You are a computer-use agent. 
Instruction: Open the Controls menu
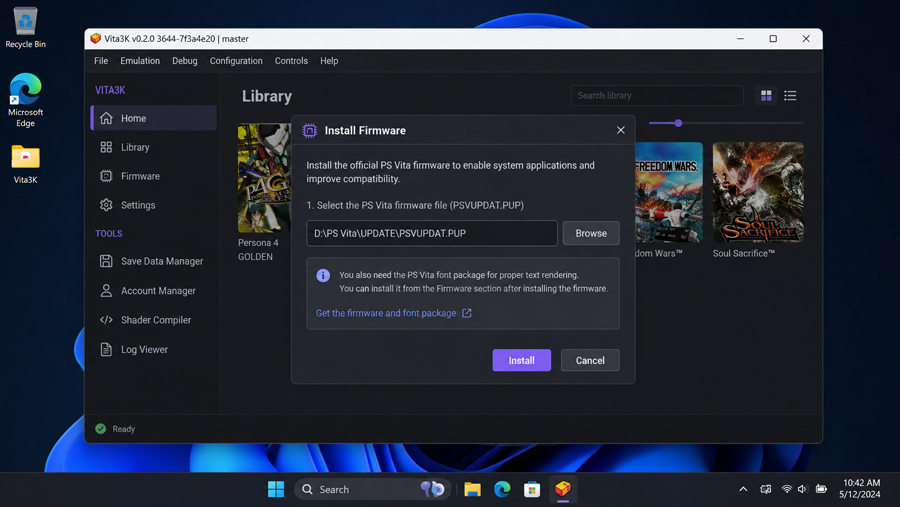tap(291, 61)
